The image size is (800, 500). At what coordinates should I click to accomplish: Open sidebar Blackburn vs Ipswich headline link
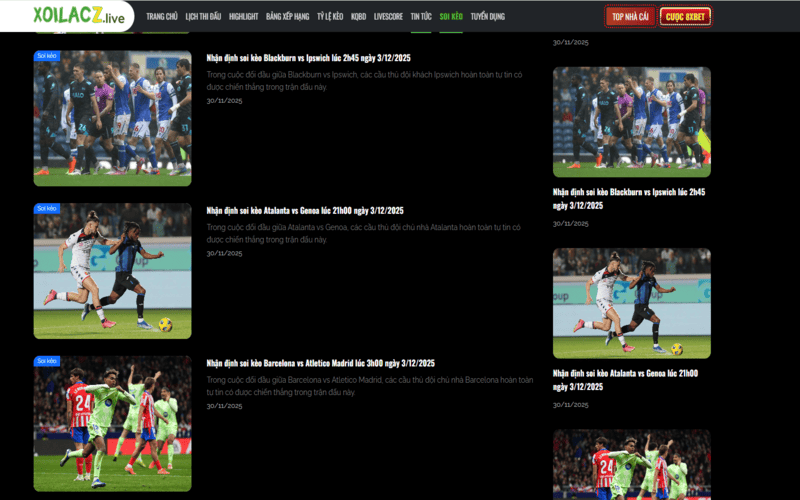[x=629, y=198]
